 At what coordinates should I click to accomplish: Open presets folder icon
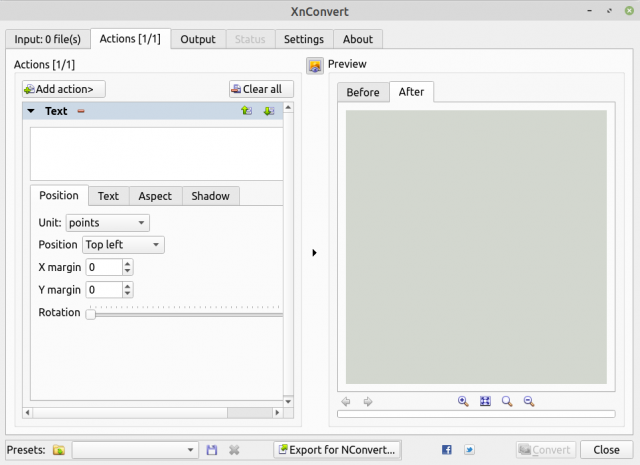click(x=59, y=450)
